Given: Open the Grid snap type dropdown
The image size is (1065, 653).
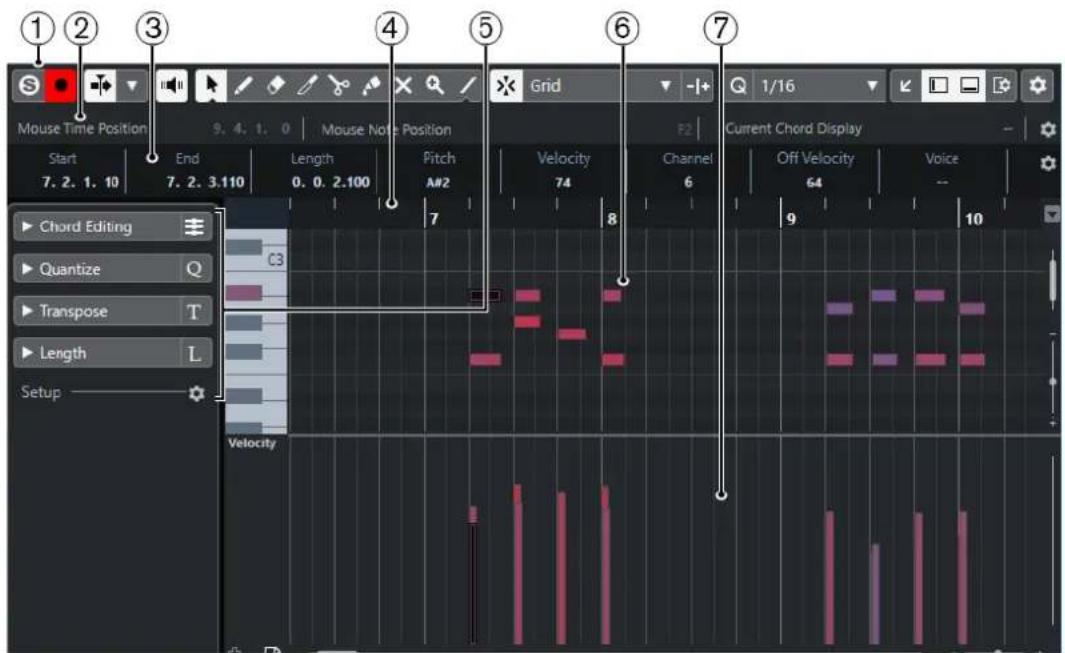Looking at the screenshot, I should [600, 86].
